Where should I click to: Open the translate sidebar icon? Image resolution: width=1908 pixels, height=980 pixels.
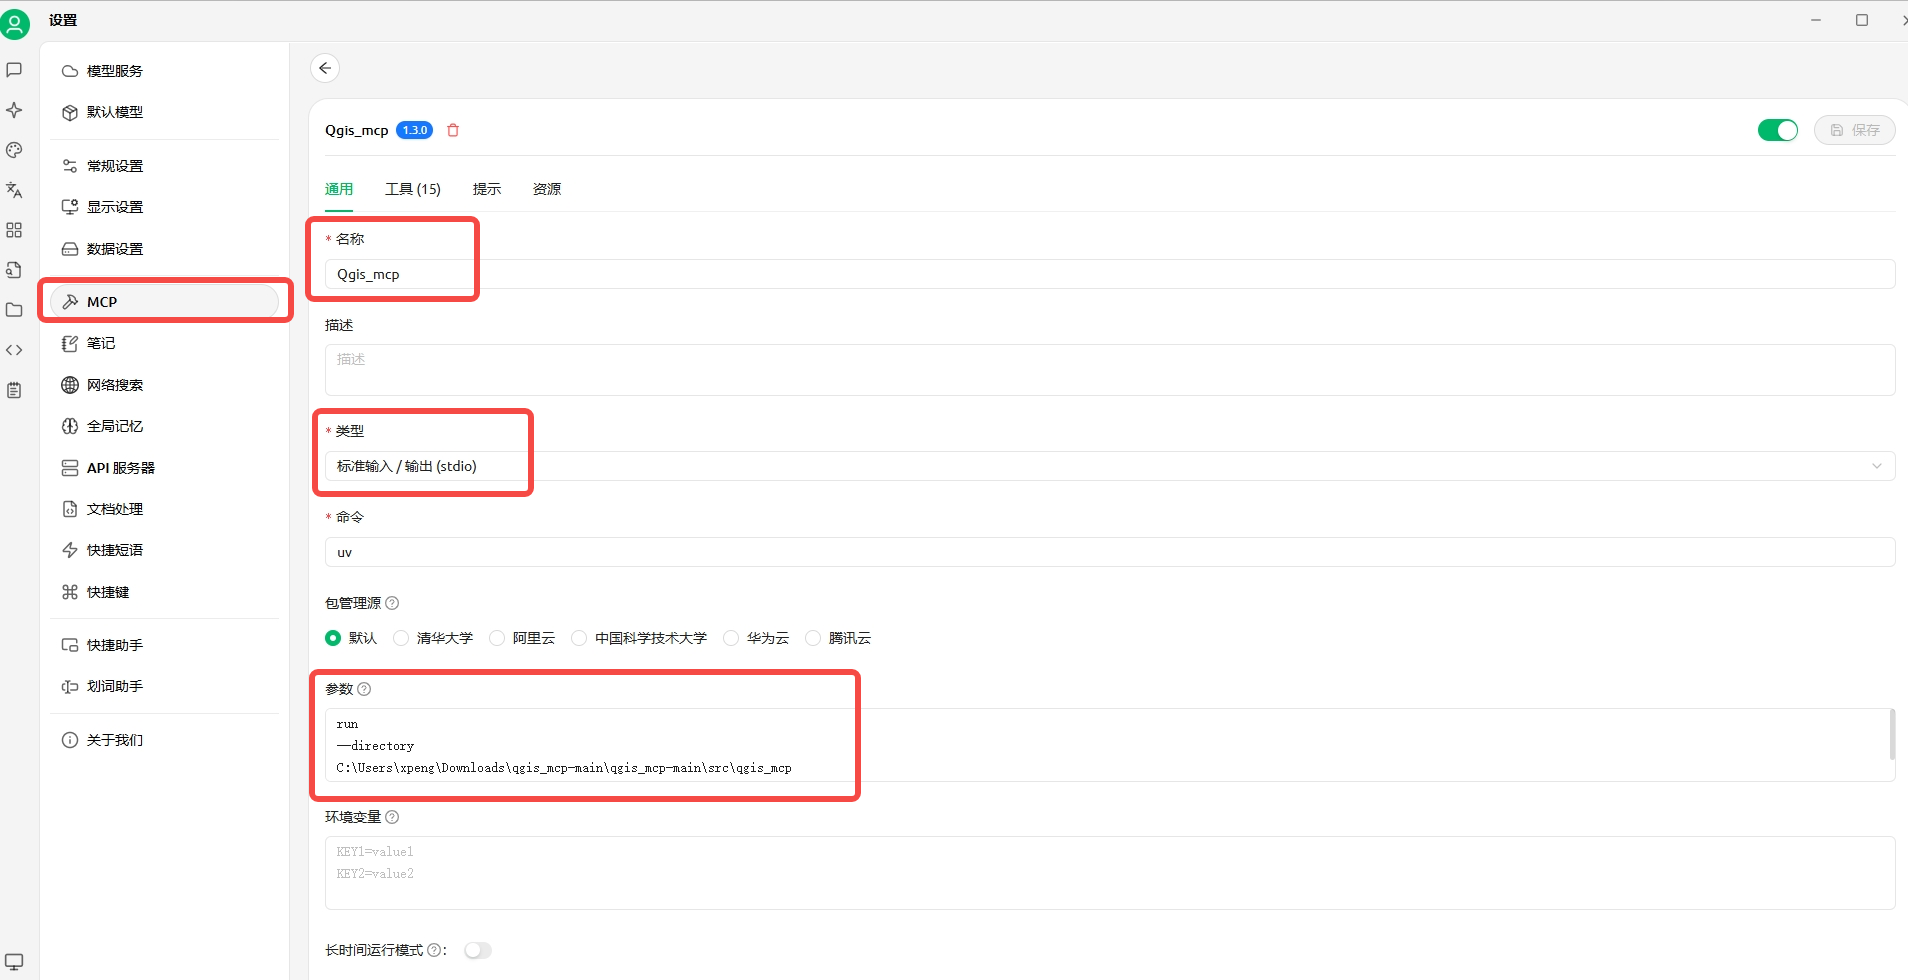[x=14, y=190]
